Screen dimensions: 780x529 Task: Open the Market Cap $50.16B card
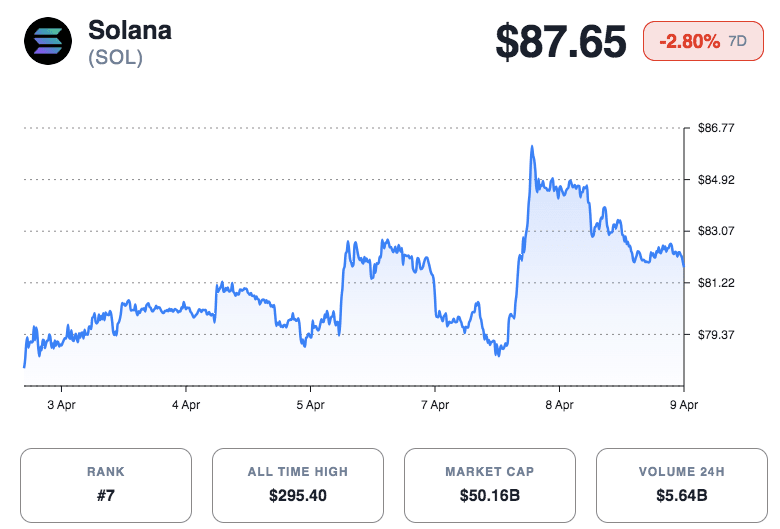click(490, 485)
